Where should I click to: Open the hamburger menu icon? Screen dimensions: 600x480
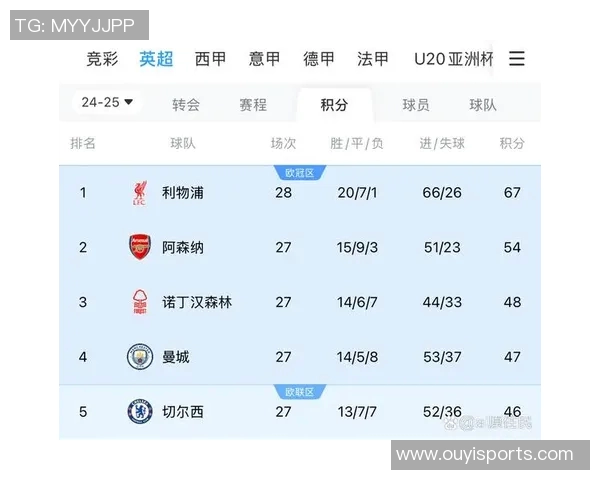coord(516,59)
